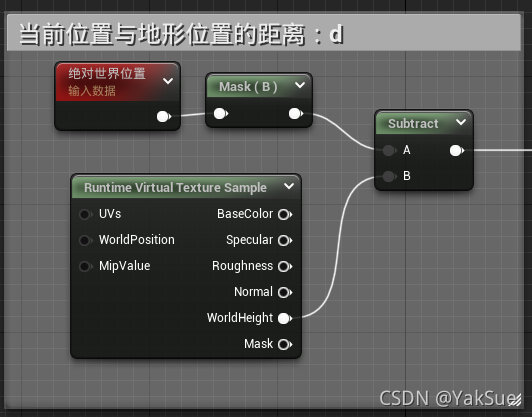Select the 绝对世界位置 node header

tap(117, 82)
